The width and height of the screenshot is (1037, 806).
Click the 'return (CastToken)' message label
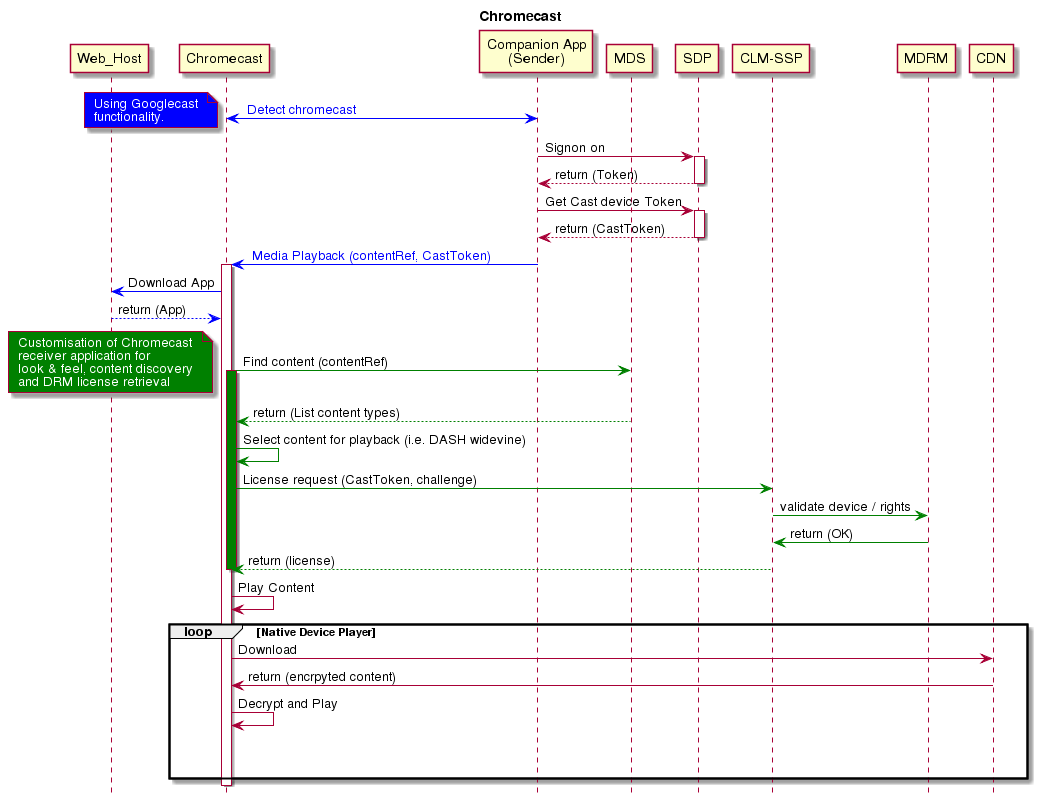tap(610, 229)
